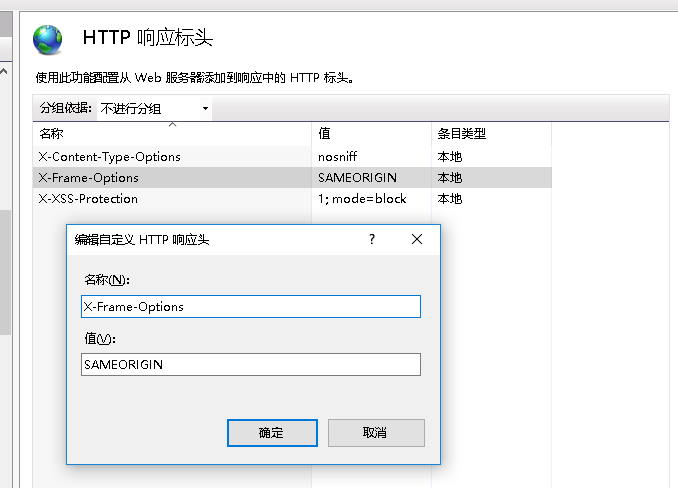Sort the list by 值 column header
Viewport: 678px width, 488px height.
click(x=324, y=133)
